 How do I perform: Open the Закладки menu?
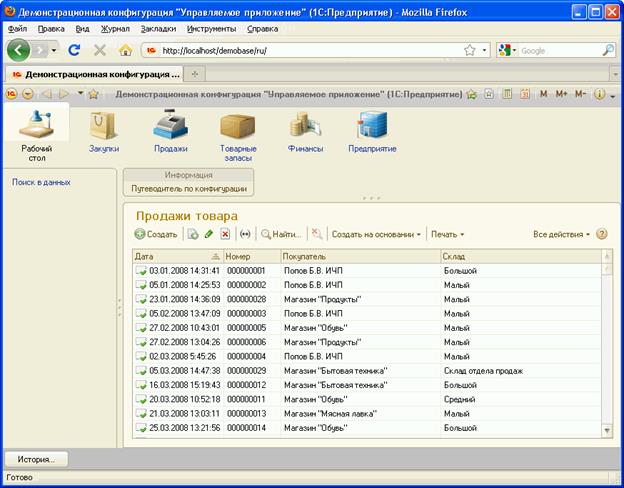coord(158,29)
